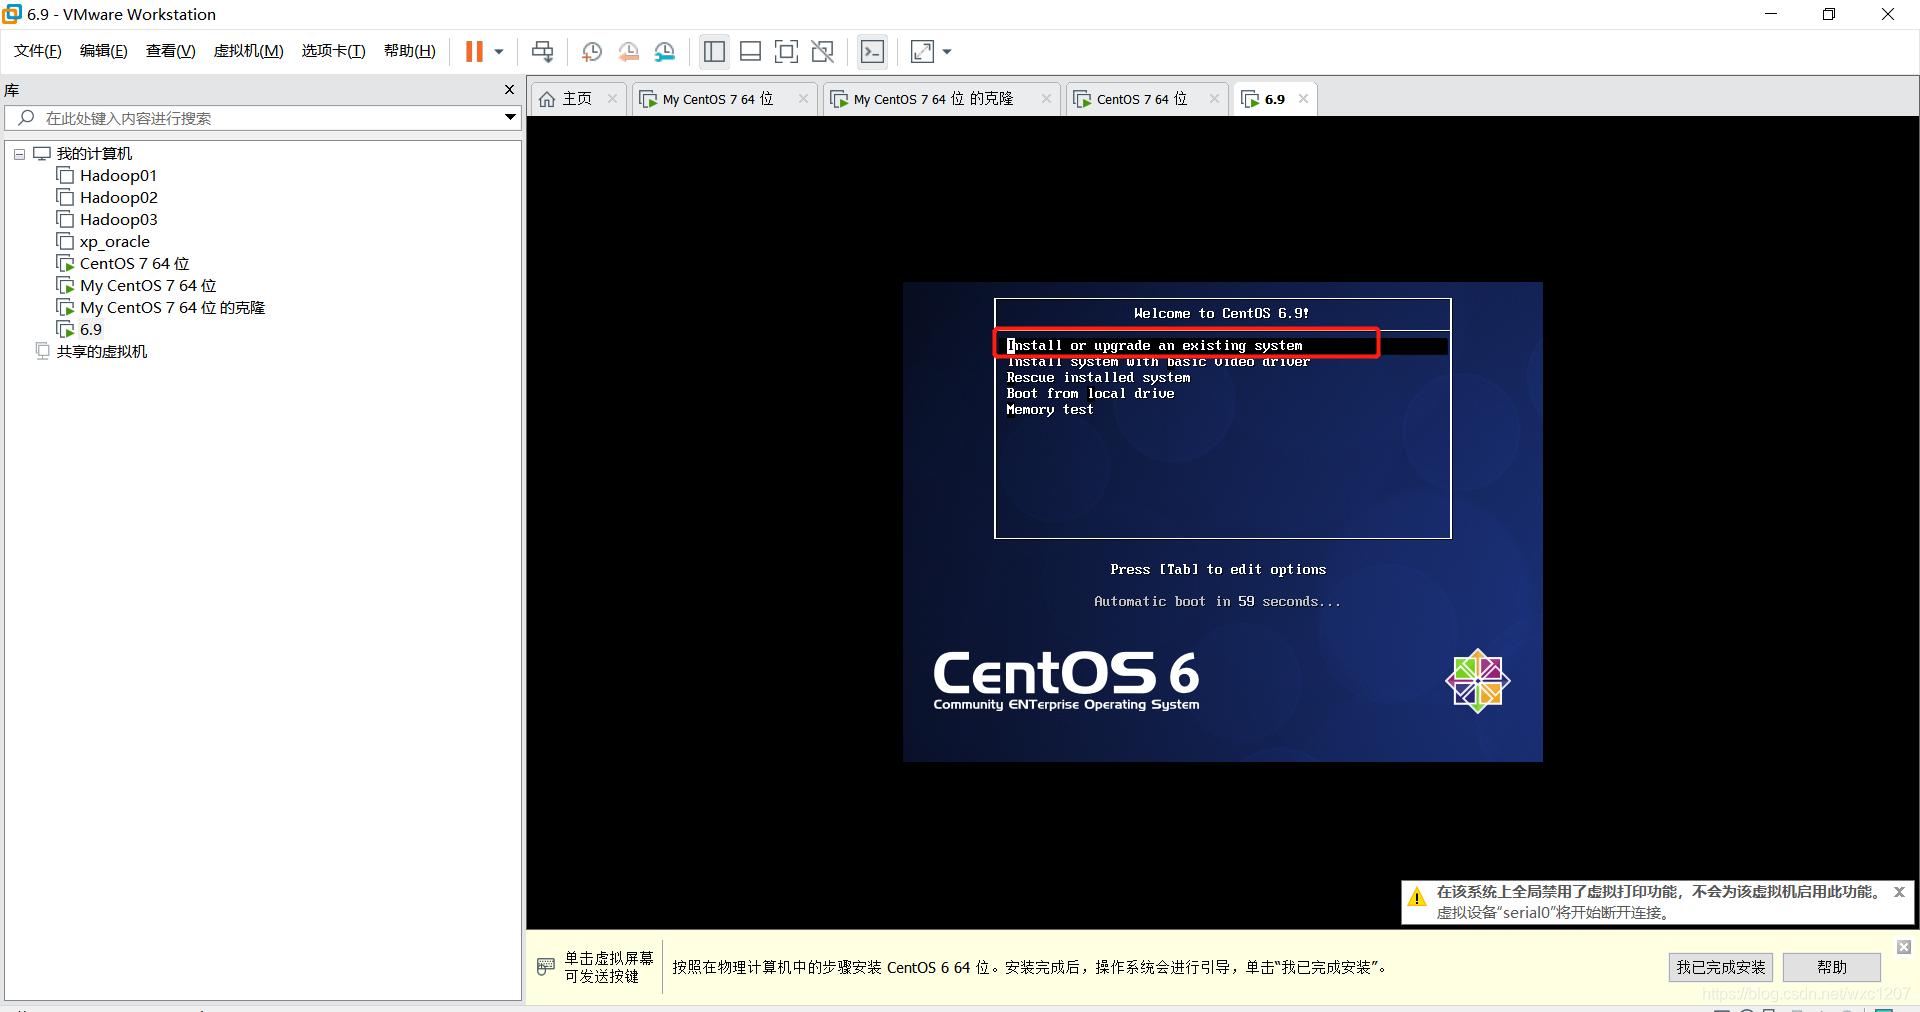Click 我已完成安装 button
The image size is (1920, 1012).
click(x=1721, y=967)
